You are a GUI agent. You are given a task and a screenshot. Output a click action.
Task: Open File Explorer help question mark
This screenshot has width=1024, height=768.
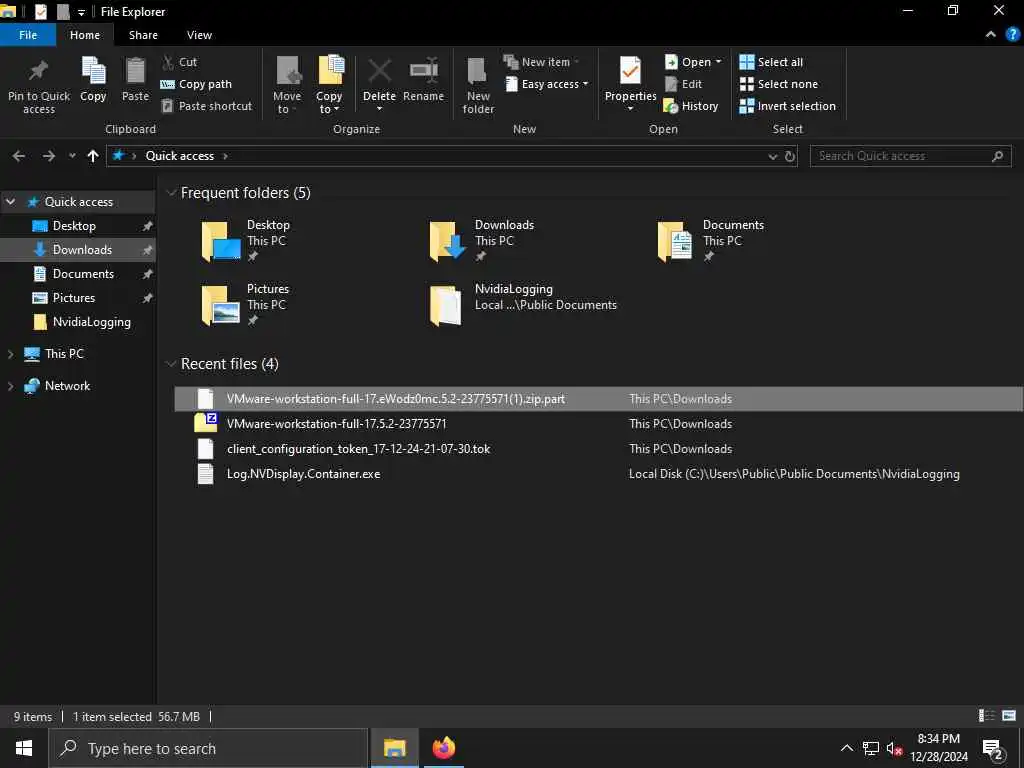pyautogui.click(x=1012, y=35)
